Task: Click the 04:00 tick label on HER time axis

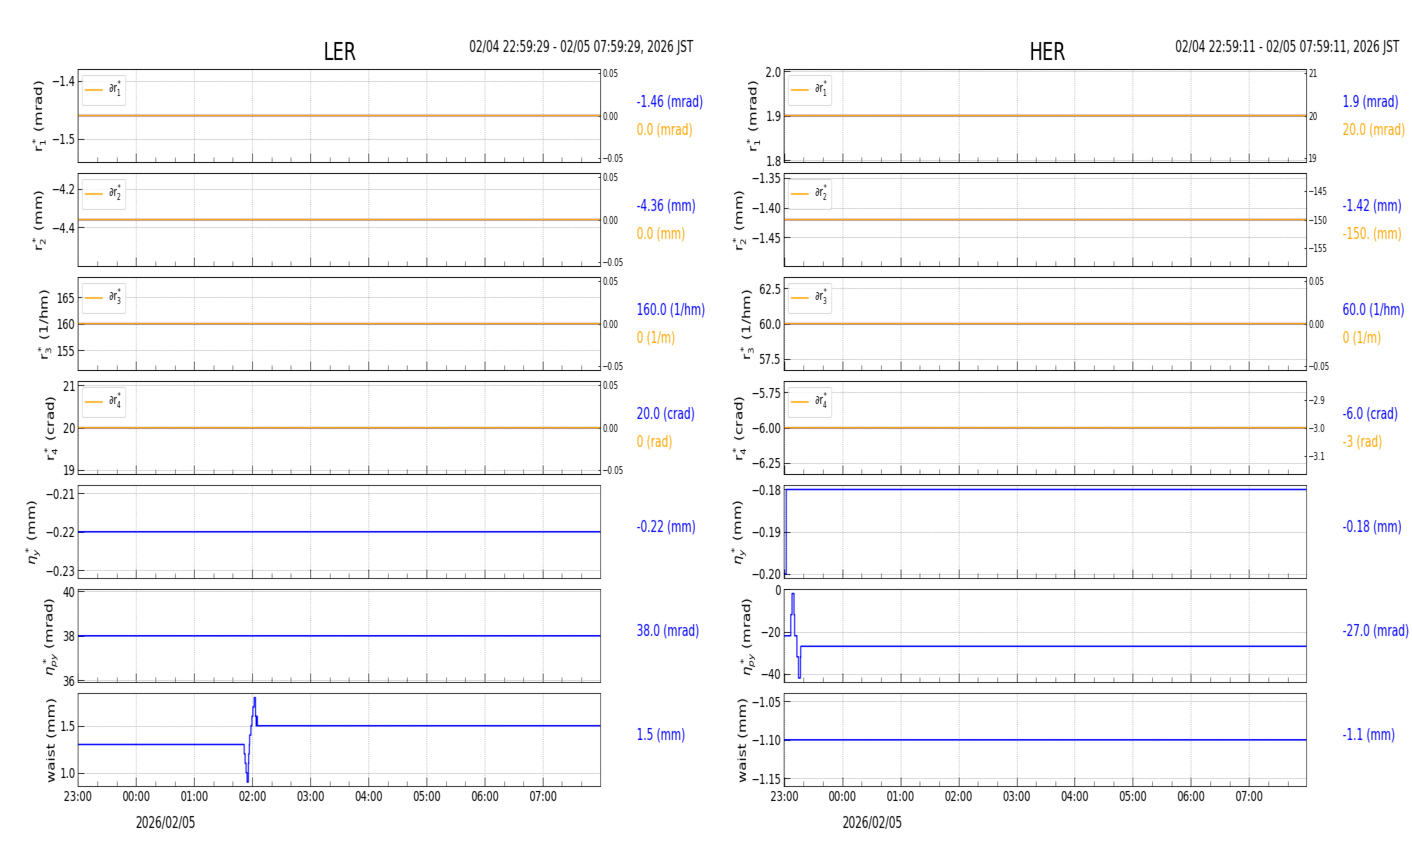Action: [x=1075, y=797]
